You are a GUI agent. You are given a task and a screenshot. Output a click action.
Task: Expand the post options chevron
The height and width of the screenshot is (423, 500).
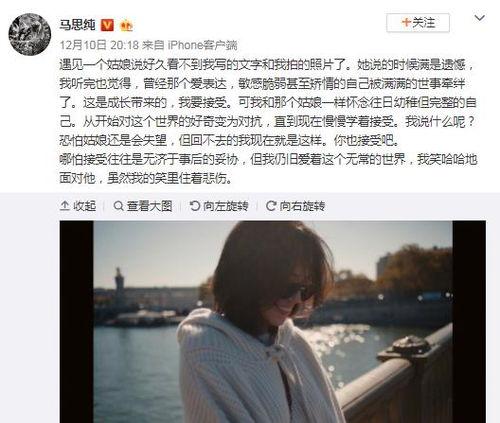tap(479, 18)
